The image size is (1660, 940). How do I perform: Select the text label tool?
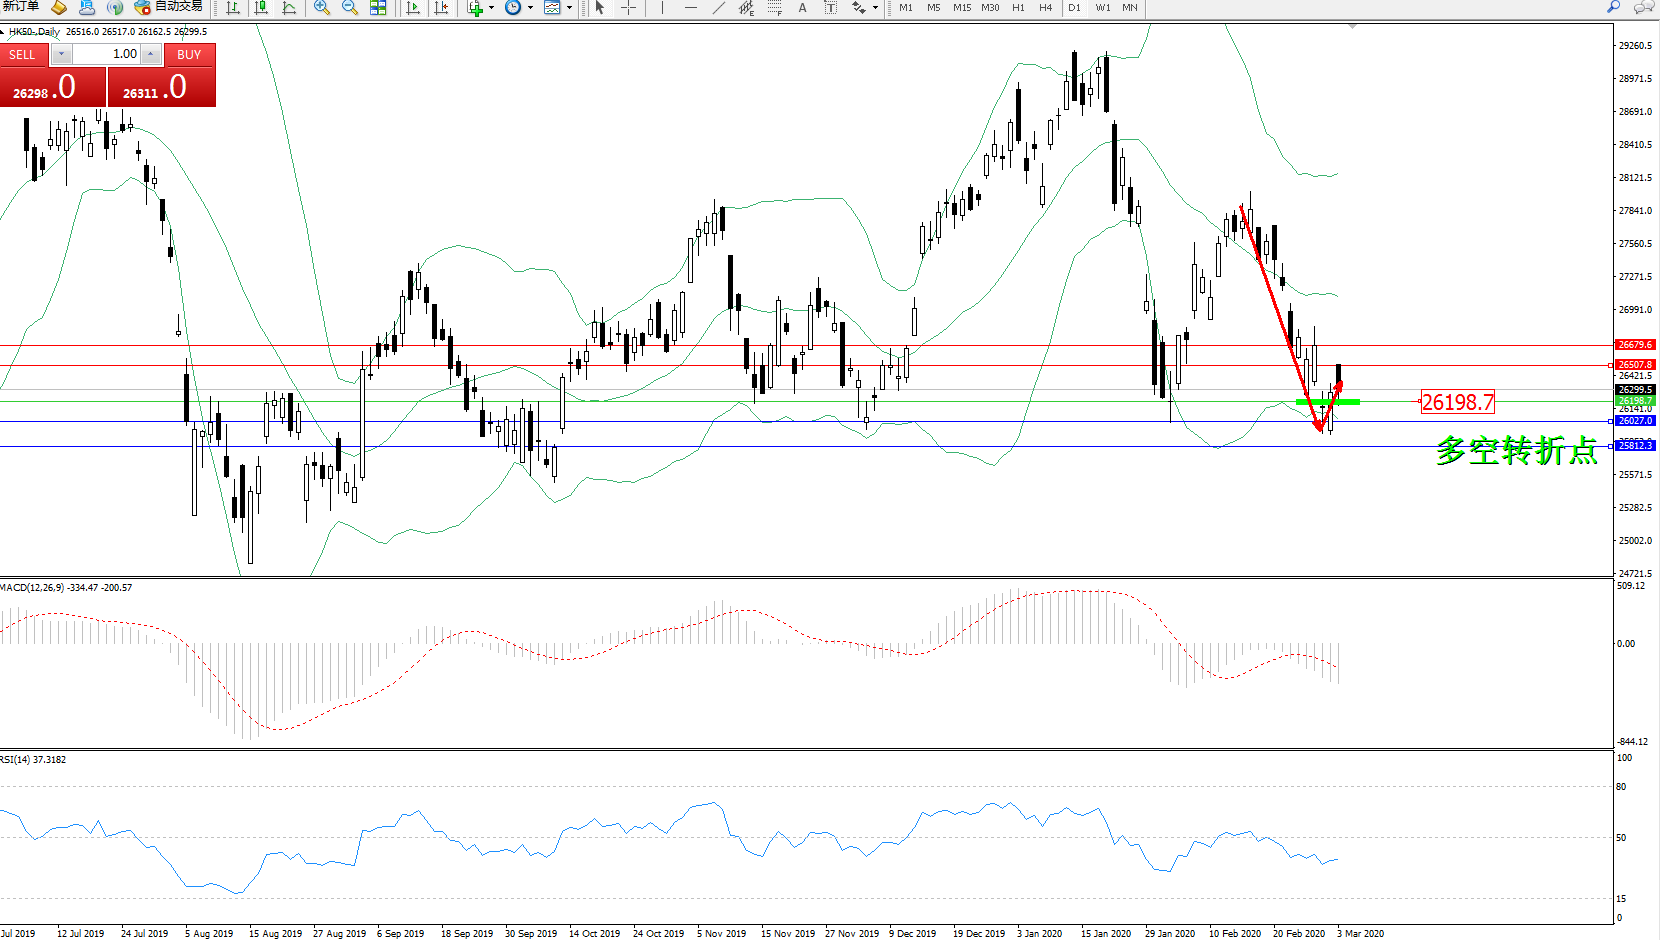(802, 8)
